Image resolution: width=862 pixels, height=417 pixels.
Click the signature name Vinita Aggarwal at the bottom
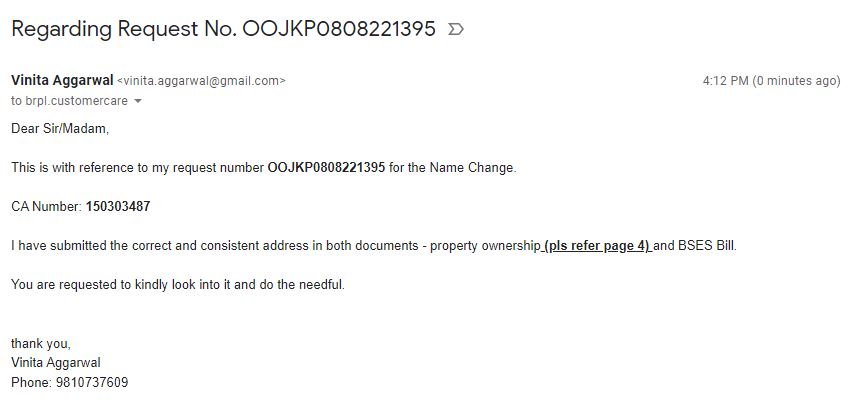click(56, 363)
